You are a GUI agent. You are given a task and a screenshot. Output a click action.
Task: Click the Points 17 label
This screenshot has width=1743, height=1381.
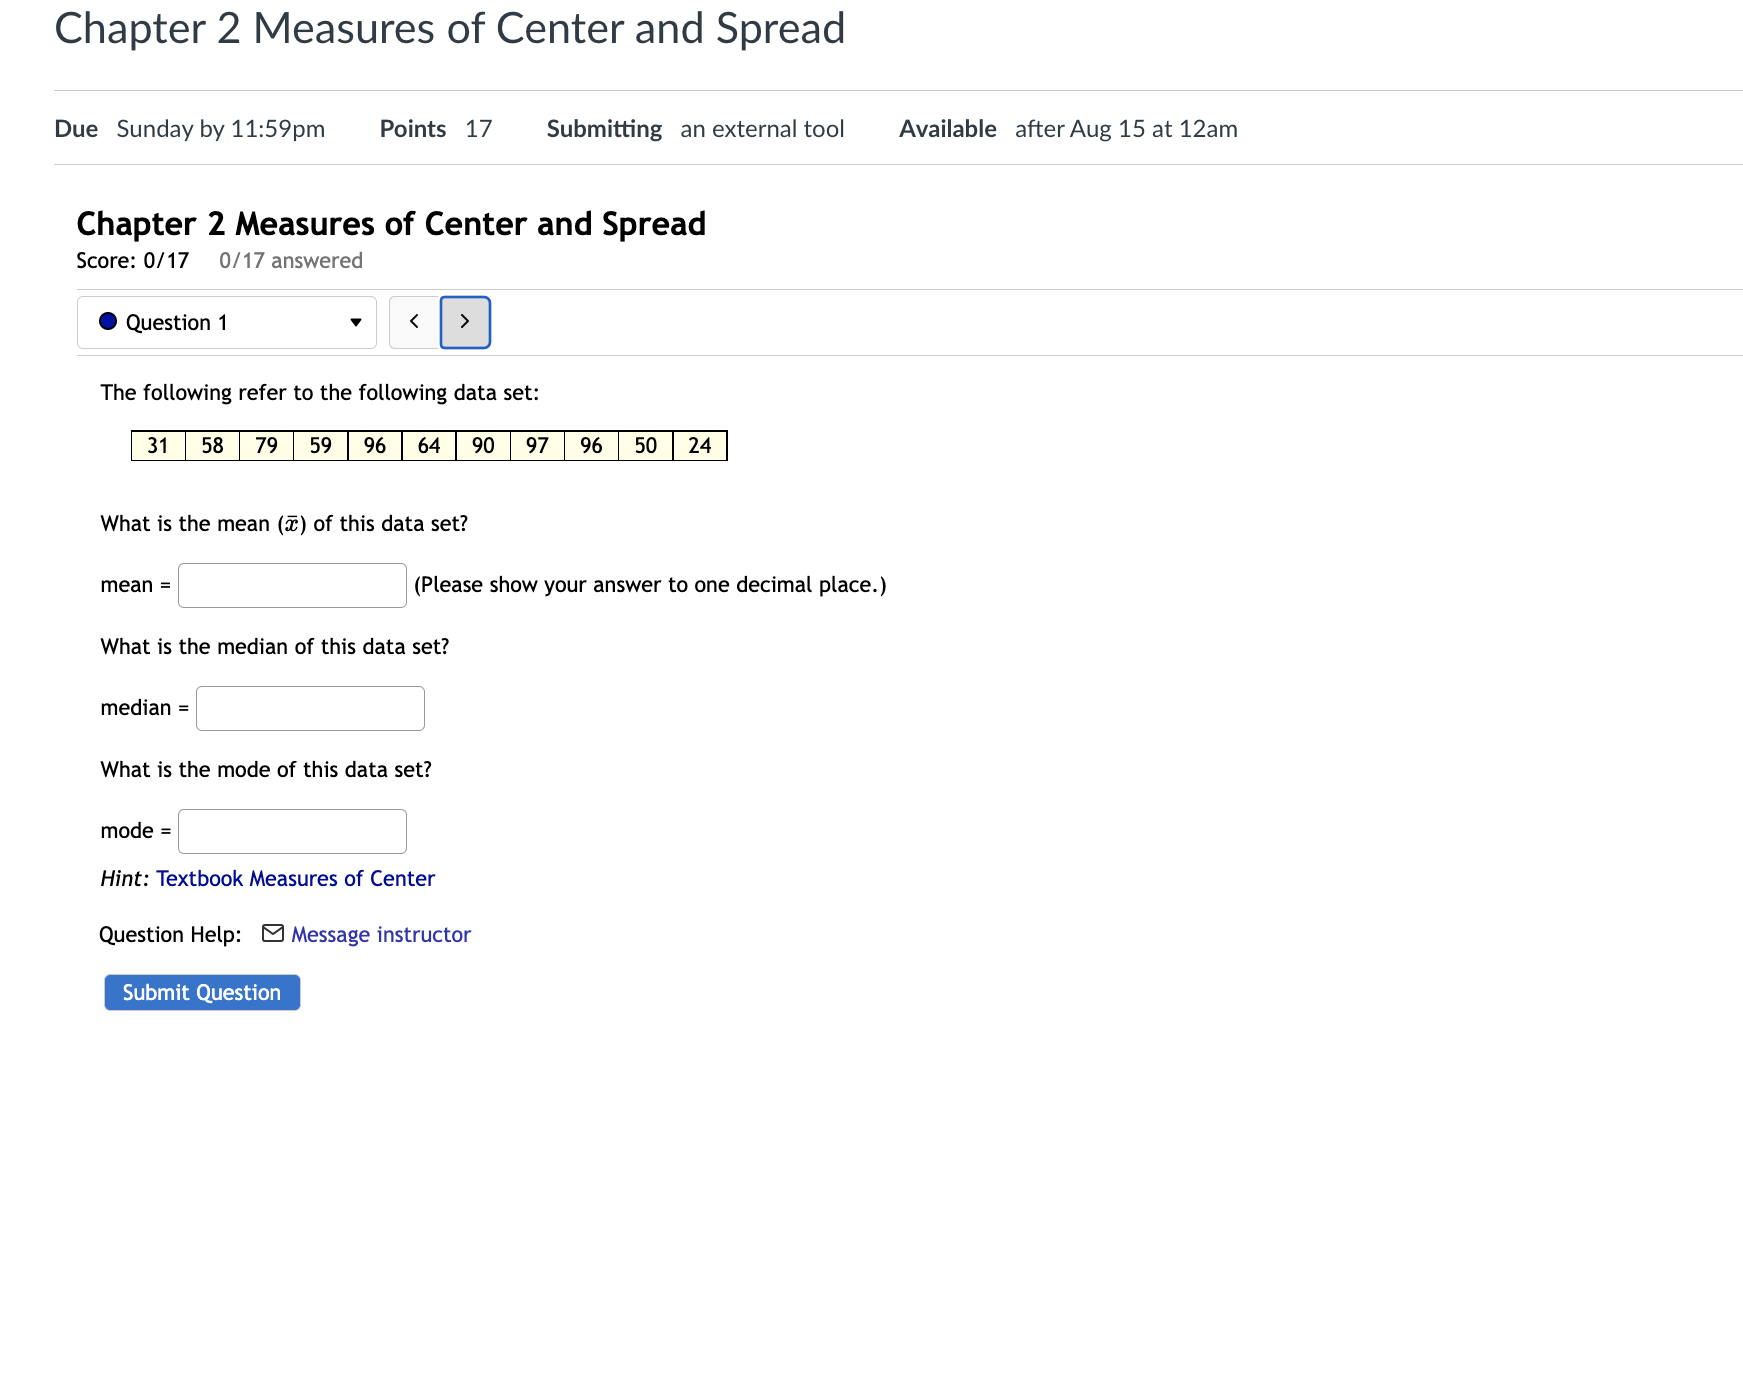(x=434, y=128)
